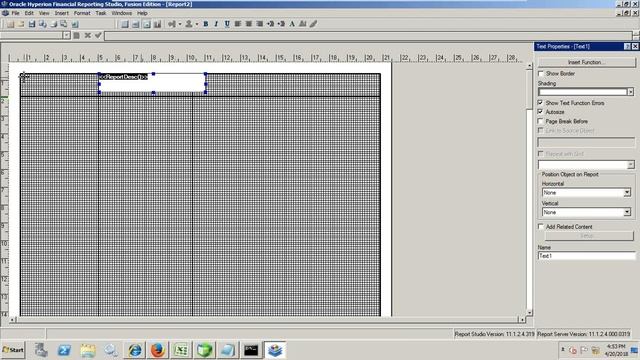Insert a grid object from the toolbar
Viewport: 640px width, 360px height.
[x=125, y=24]
